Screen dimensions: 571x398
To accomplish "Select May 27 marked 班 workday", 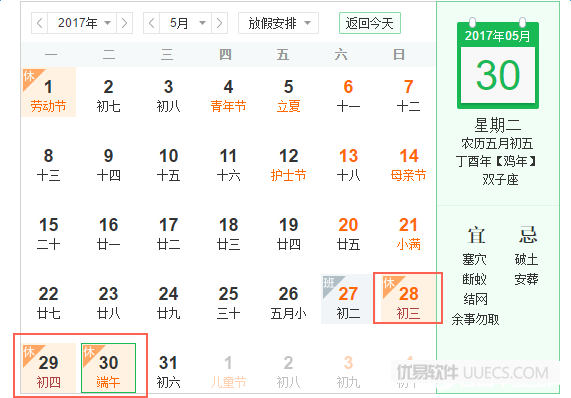I will [x=347, y=299].
